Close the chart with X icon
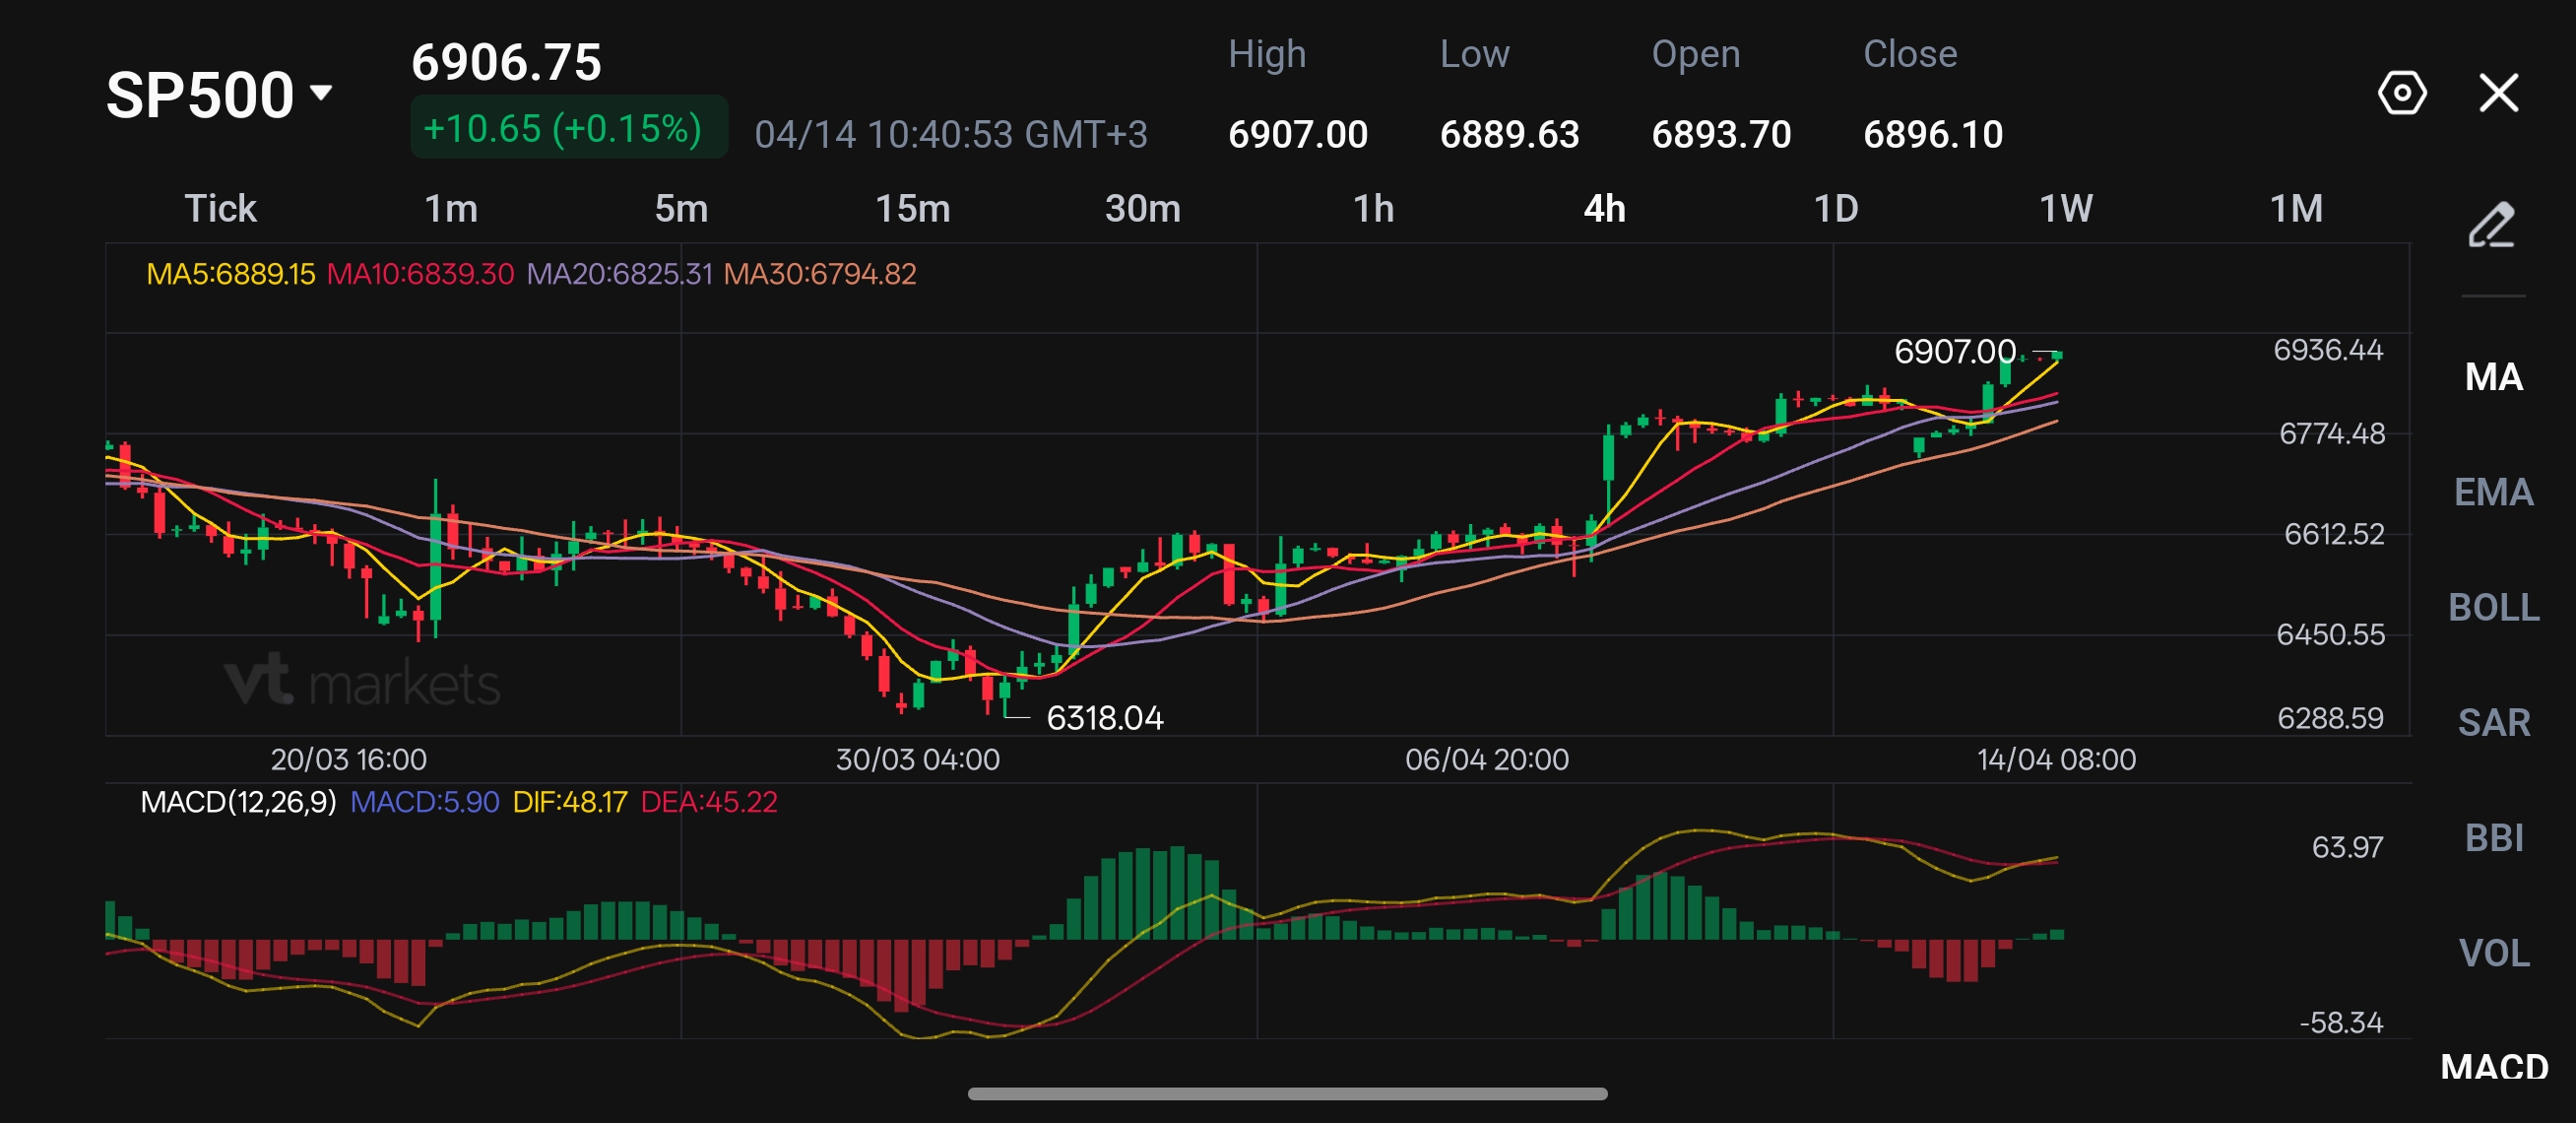 pyautogui.click(x=2498, y=93)
